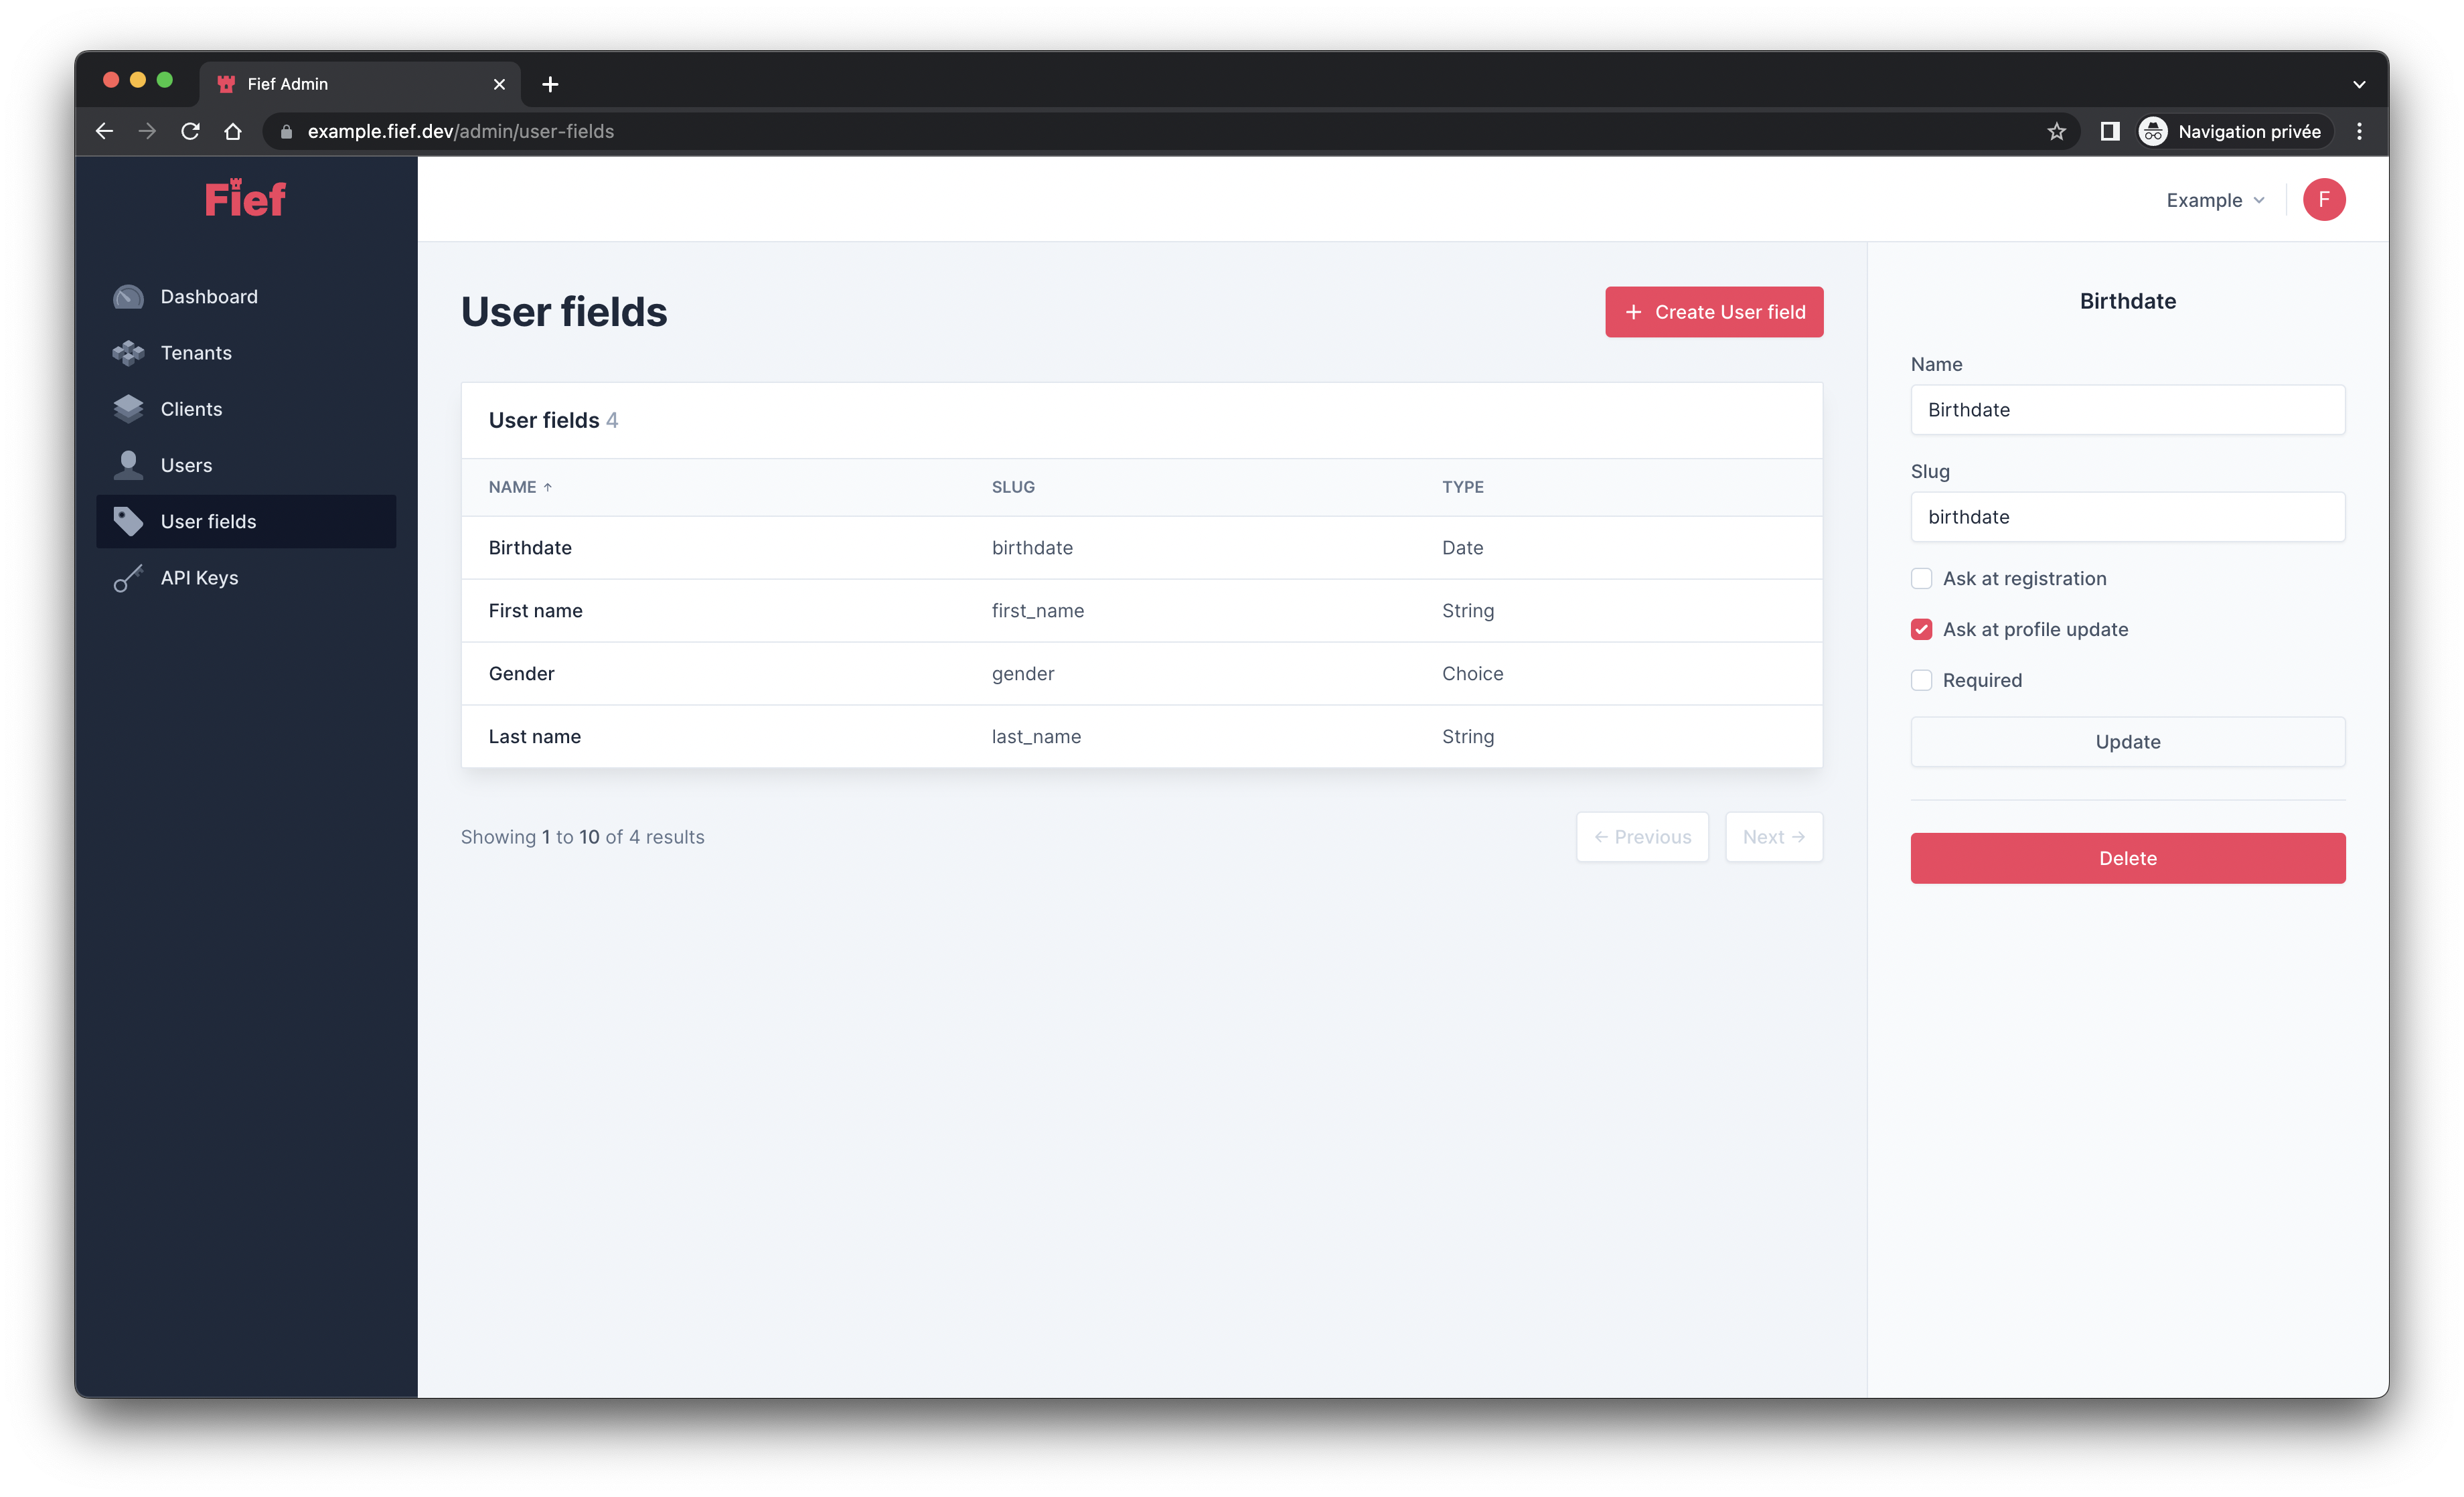The image size is (2464, 1497).
Task: Open a new browser tab
Action: pos(550,84)
